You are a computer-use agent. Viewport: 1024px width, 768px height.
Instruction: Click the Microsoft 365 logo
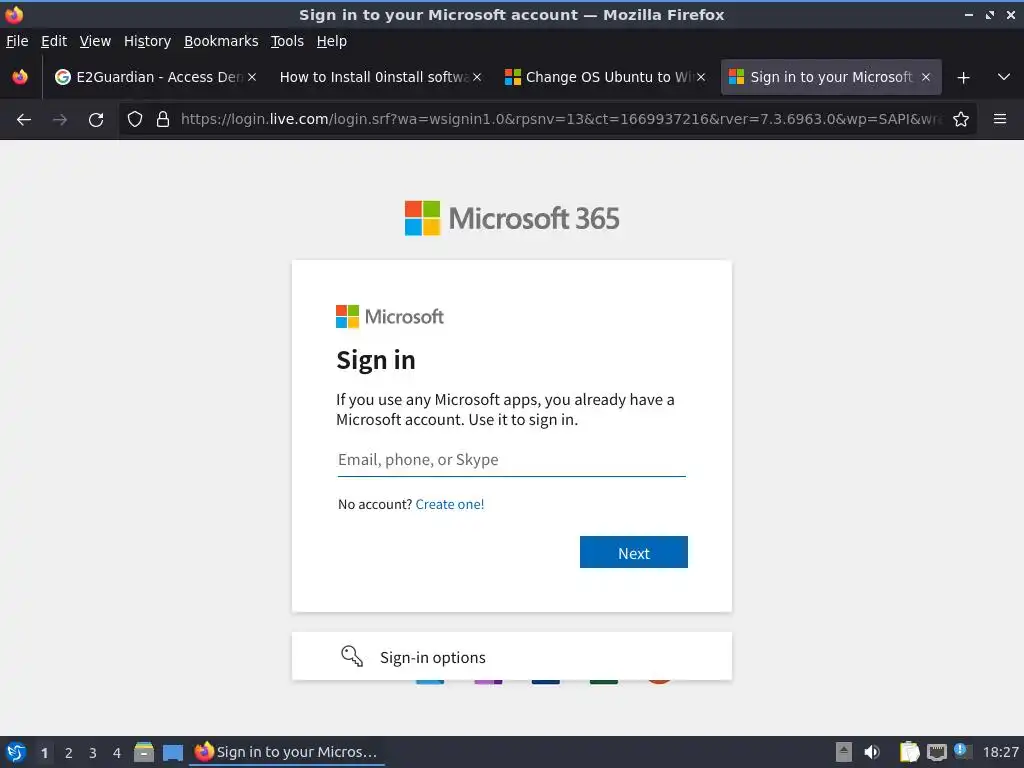click(512, 218)
